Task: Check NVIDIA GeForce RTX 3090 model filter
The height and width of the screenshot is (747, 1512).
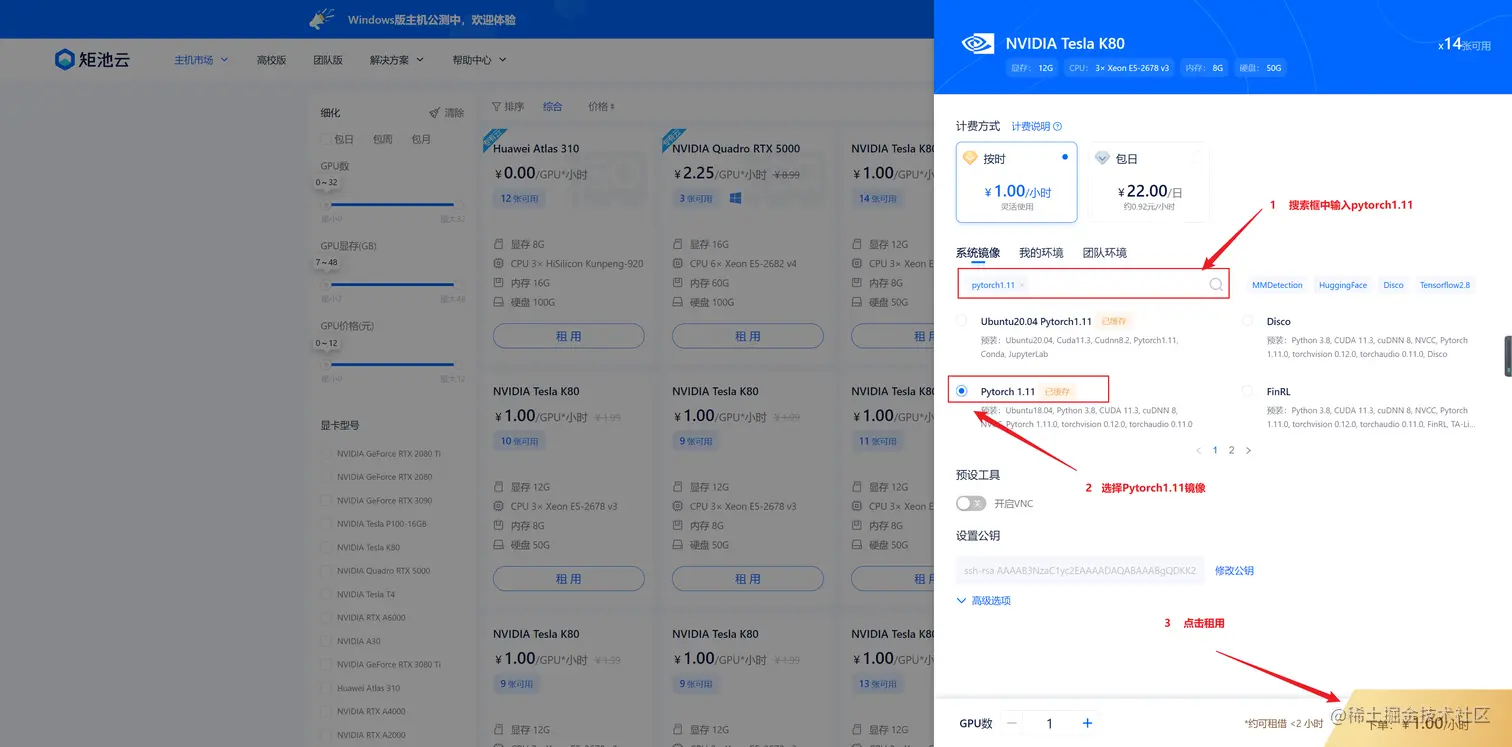Action: [325, 501]
